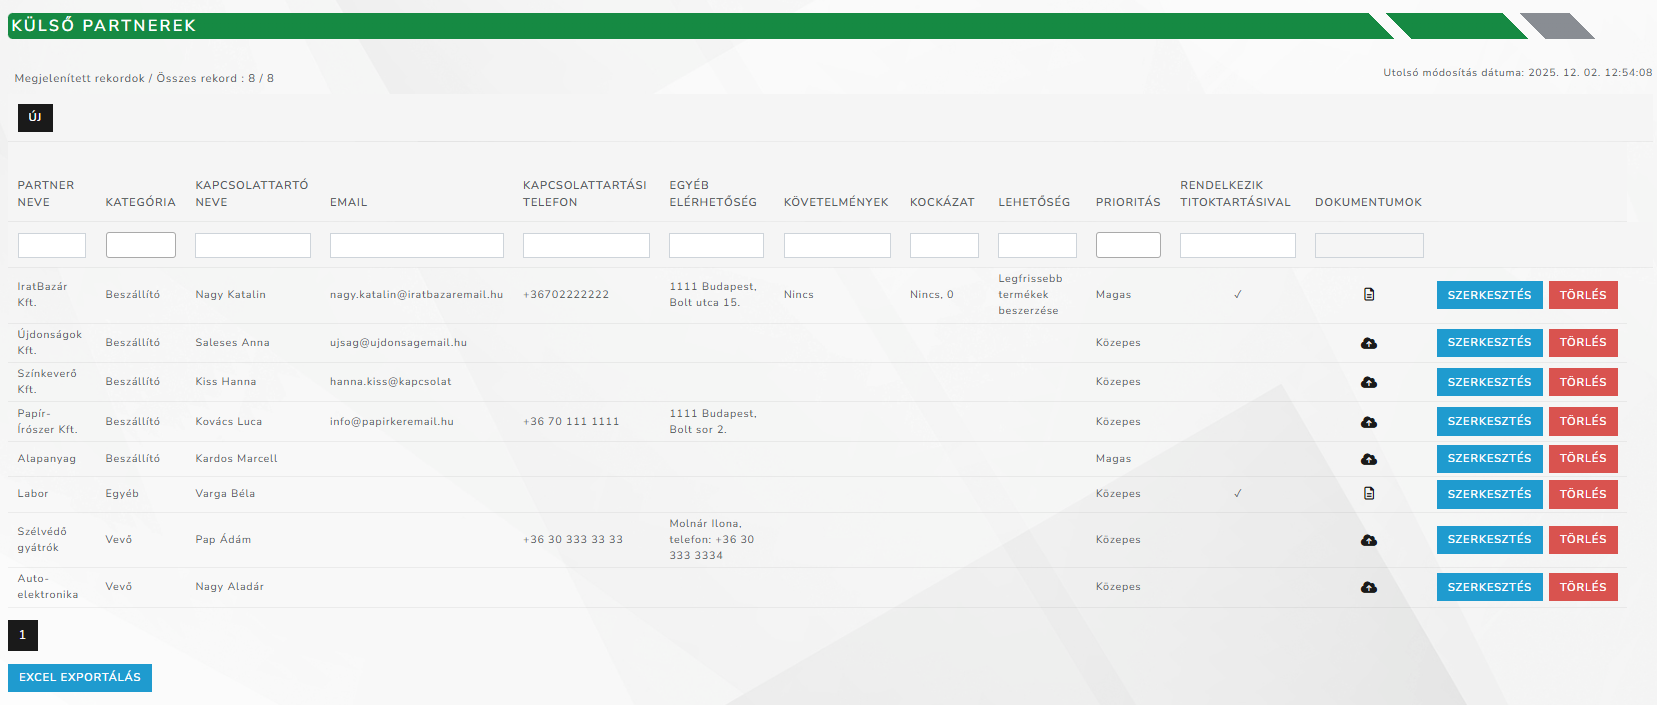Image resolution: width=1657 pixels, height=705 pixels.
Task: Click the Excel exportálás button
Action: click(80, 677)
